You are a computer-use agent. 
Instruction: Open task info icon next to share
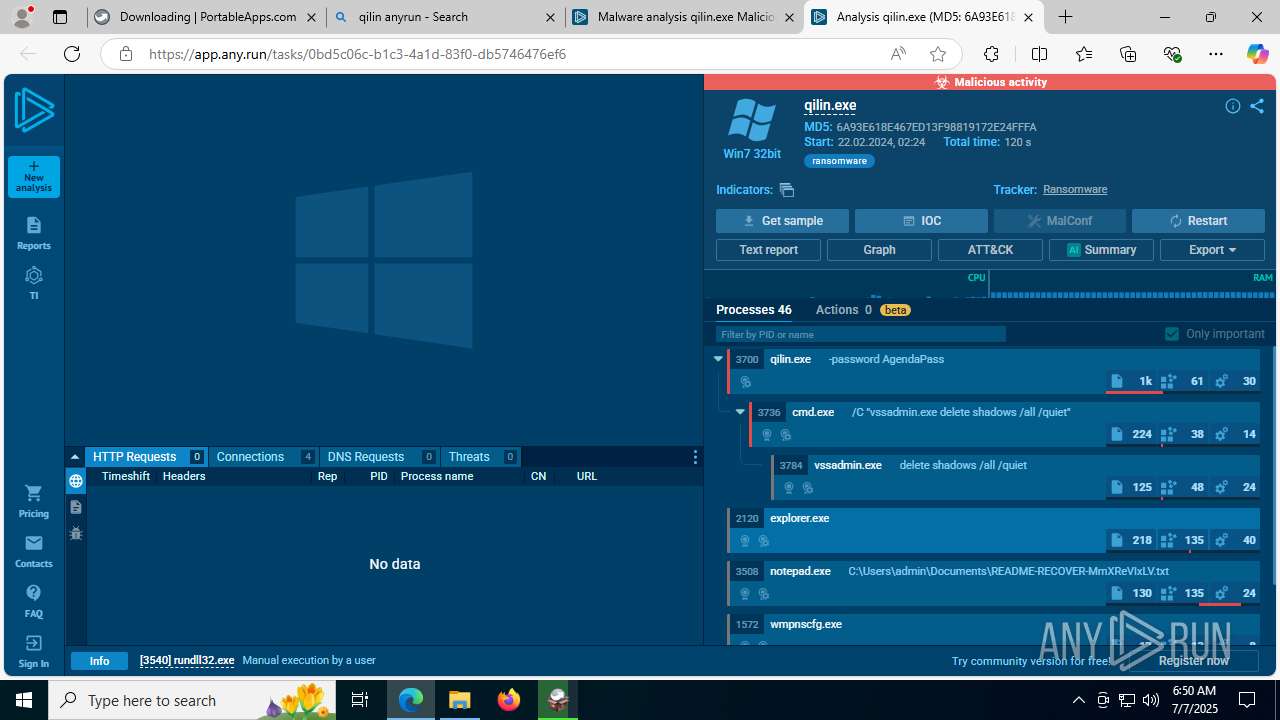[x=1233, y=106]
